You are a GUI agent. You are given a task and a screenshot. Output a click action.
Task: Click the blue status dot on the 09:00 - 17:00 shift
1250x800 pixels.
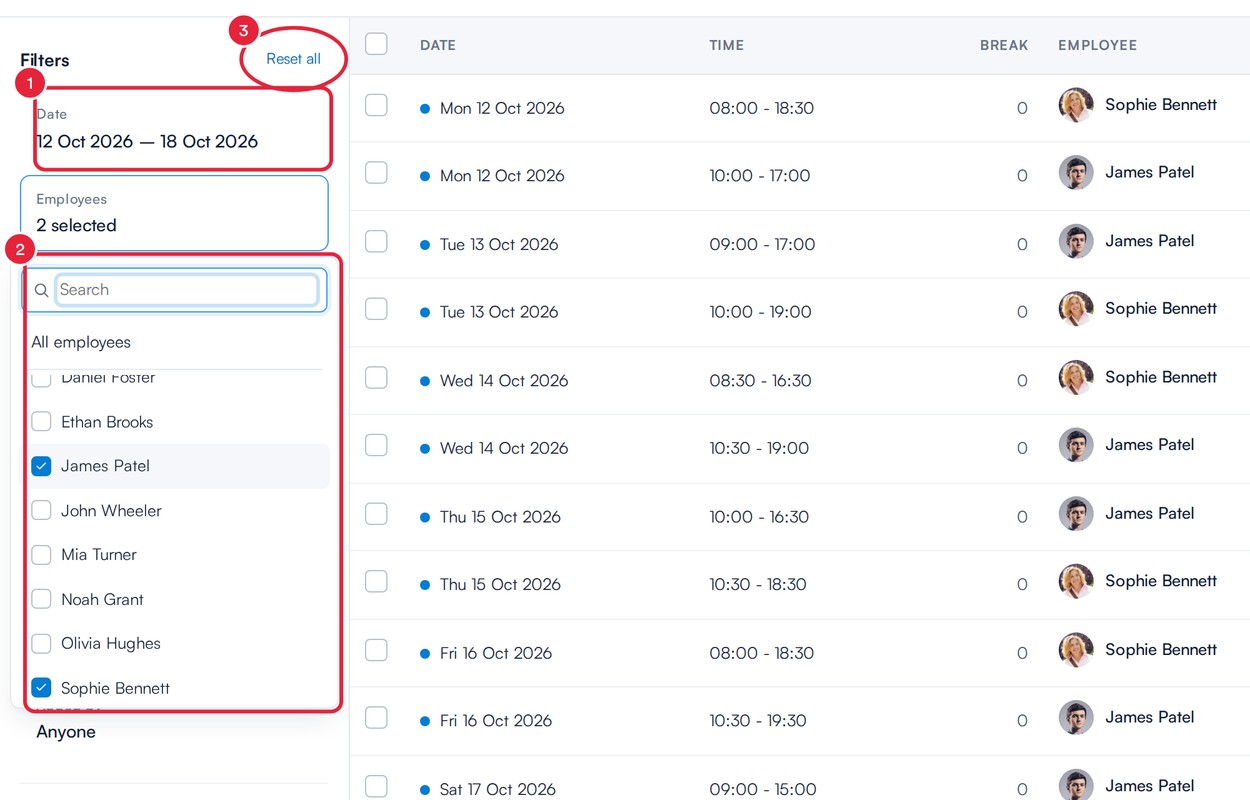coord(425,245)
